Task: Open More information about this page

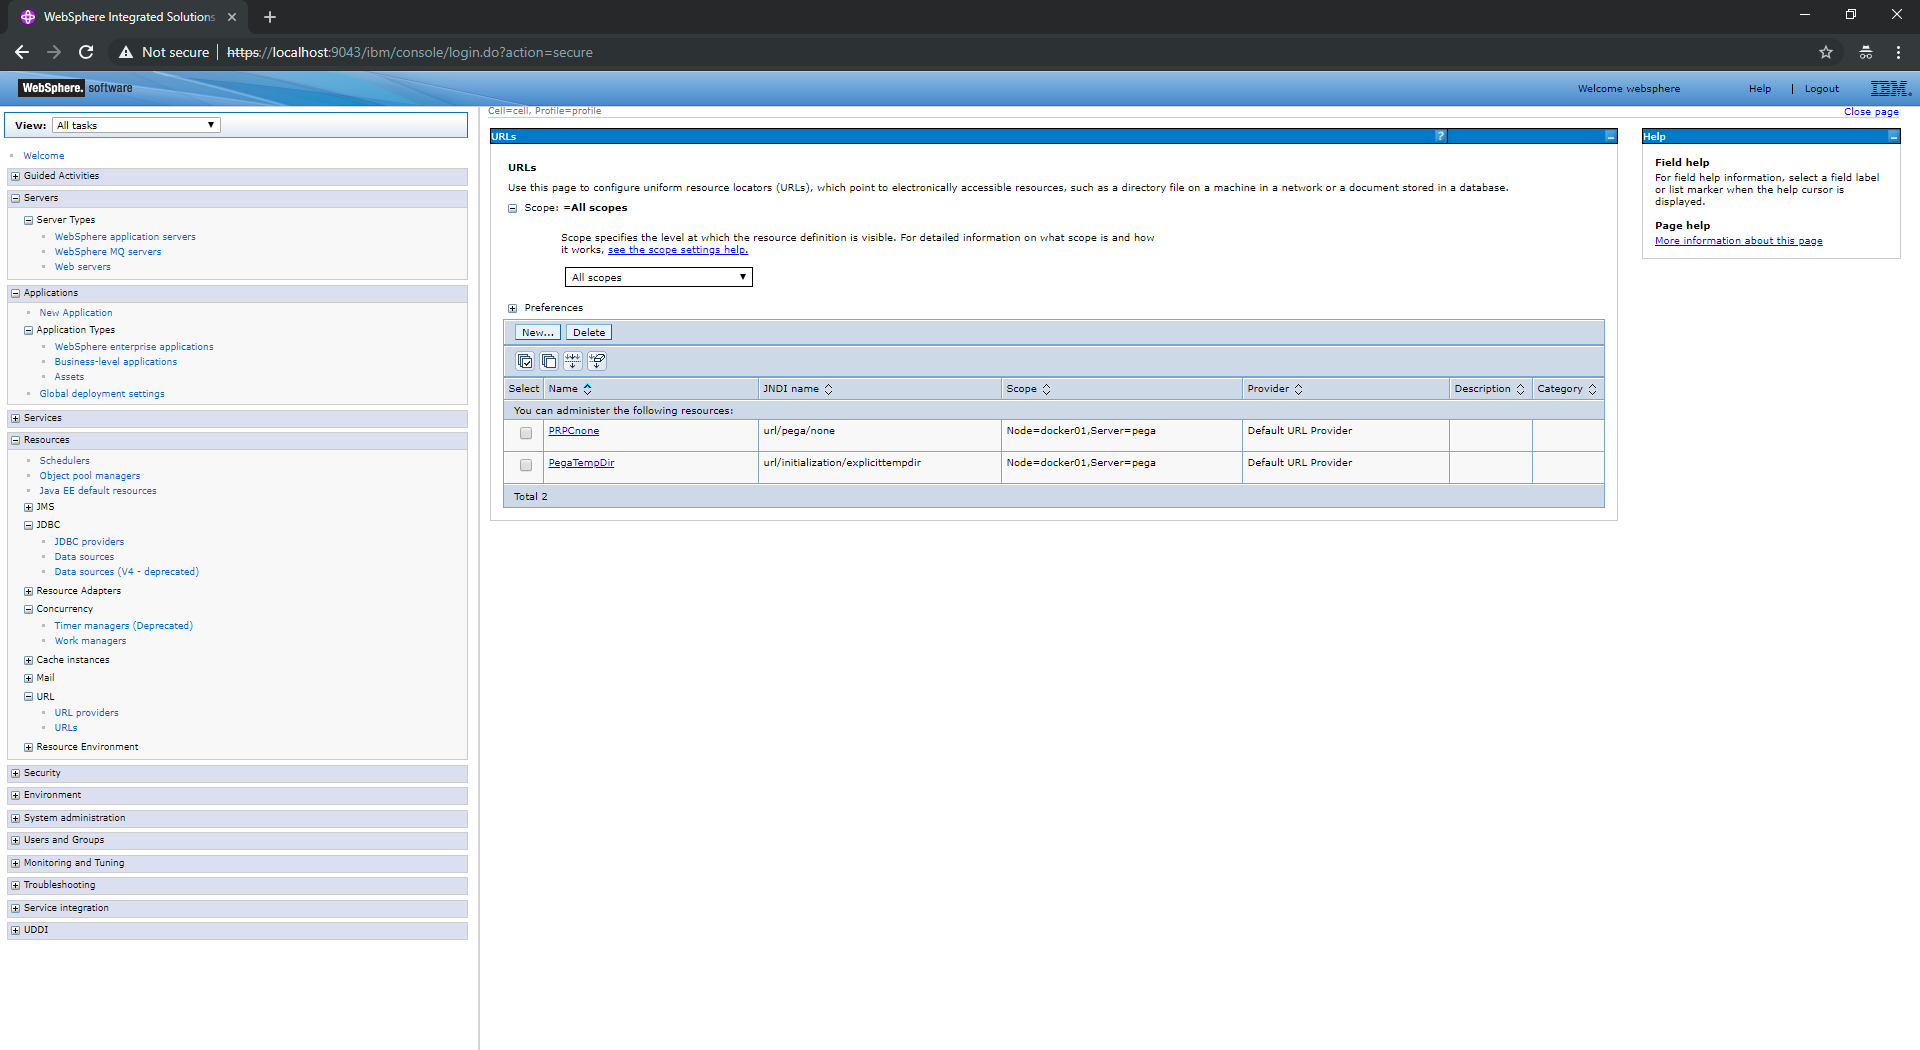Action: 1739,241
